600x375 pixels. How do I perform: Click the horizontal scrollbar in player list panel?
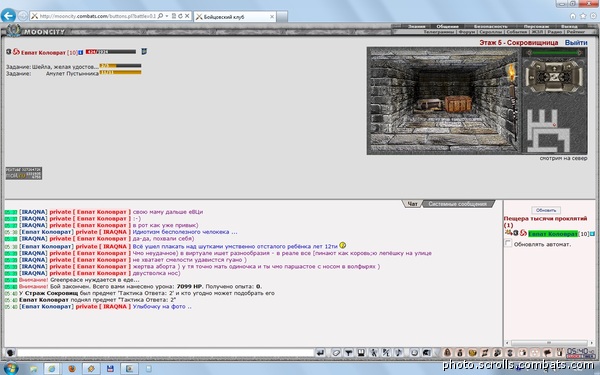549,342
